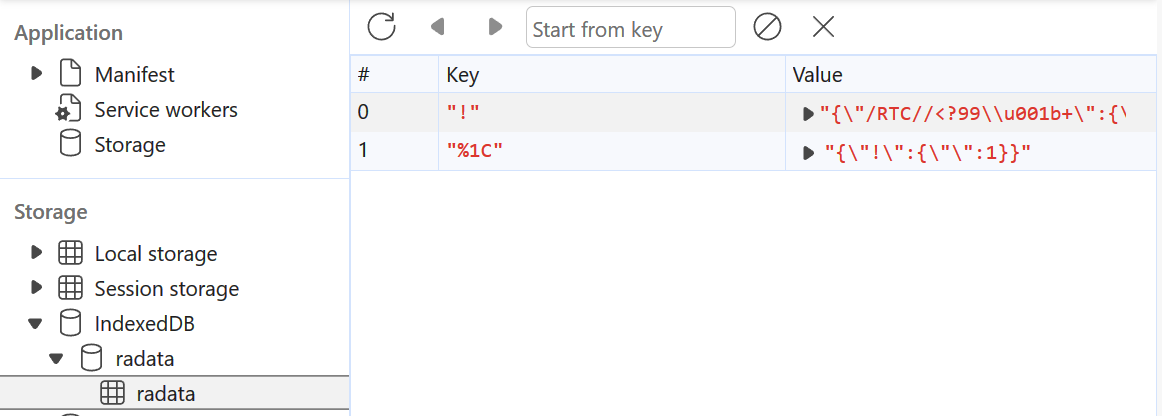Click the Service workers gear icon
The height and width of the screenshot is (416, 1162).
click(x=69, y=109)
